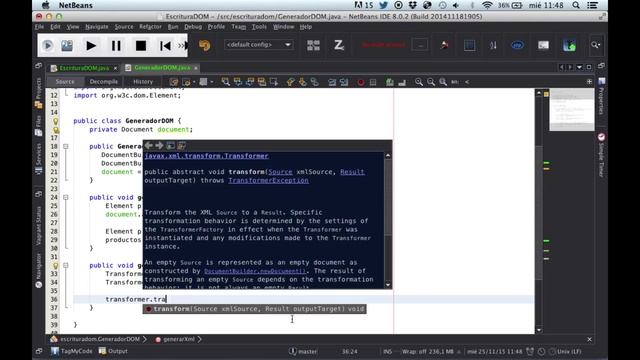Click the javadoc open source icon

pyautogui.click(x=181, y=145)
